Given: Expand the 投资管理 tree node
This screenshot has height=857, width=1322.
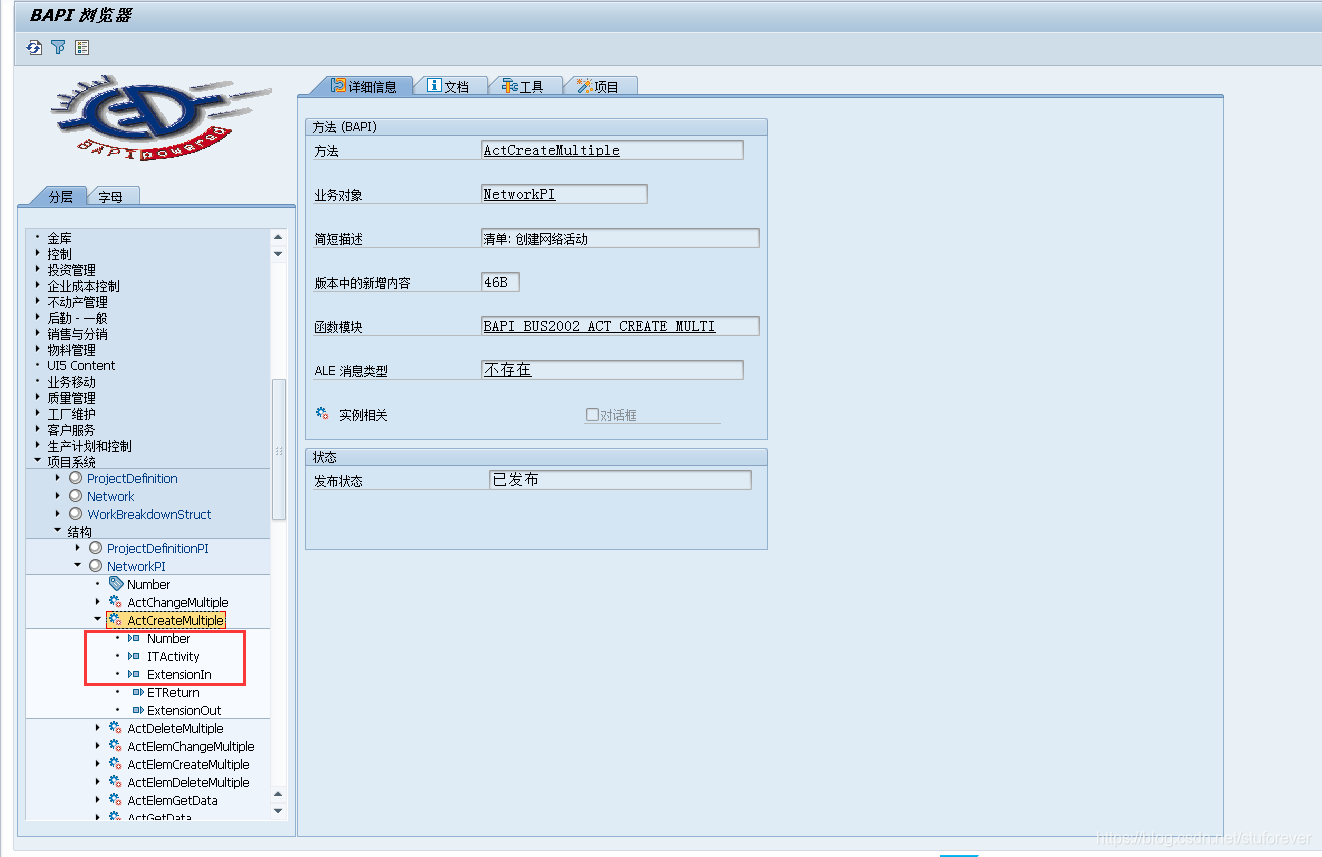Looking at the screenshot, I should click(x=37, y=270).
